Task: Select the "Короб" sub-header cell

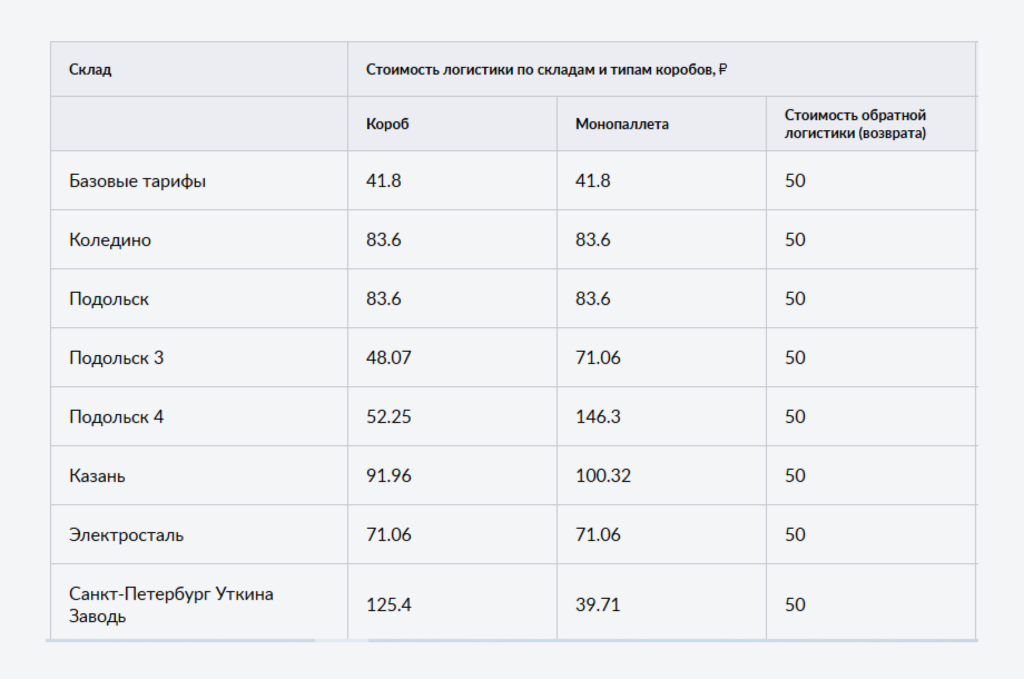Action: (388, 124)
